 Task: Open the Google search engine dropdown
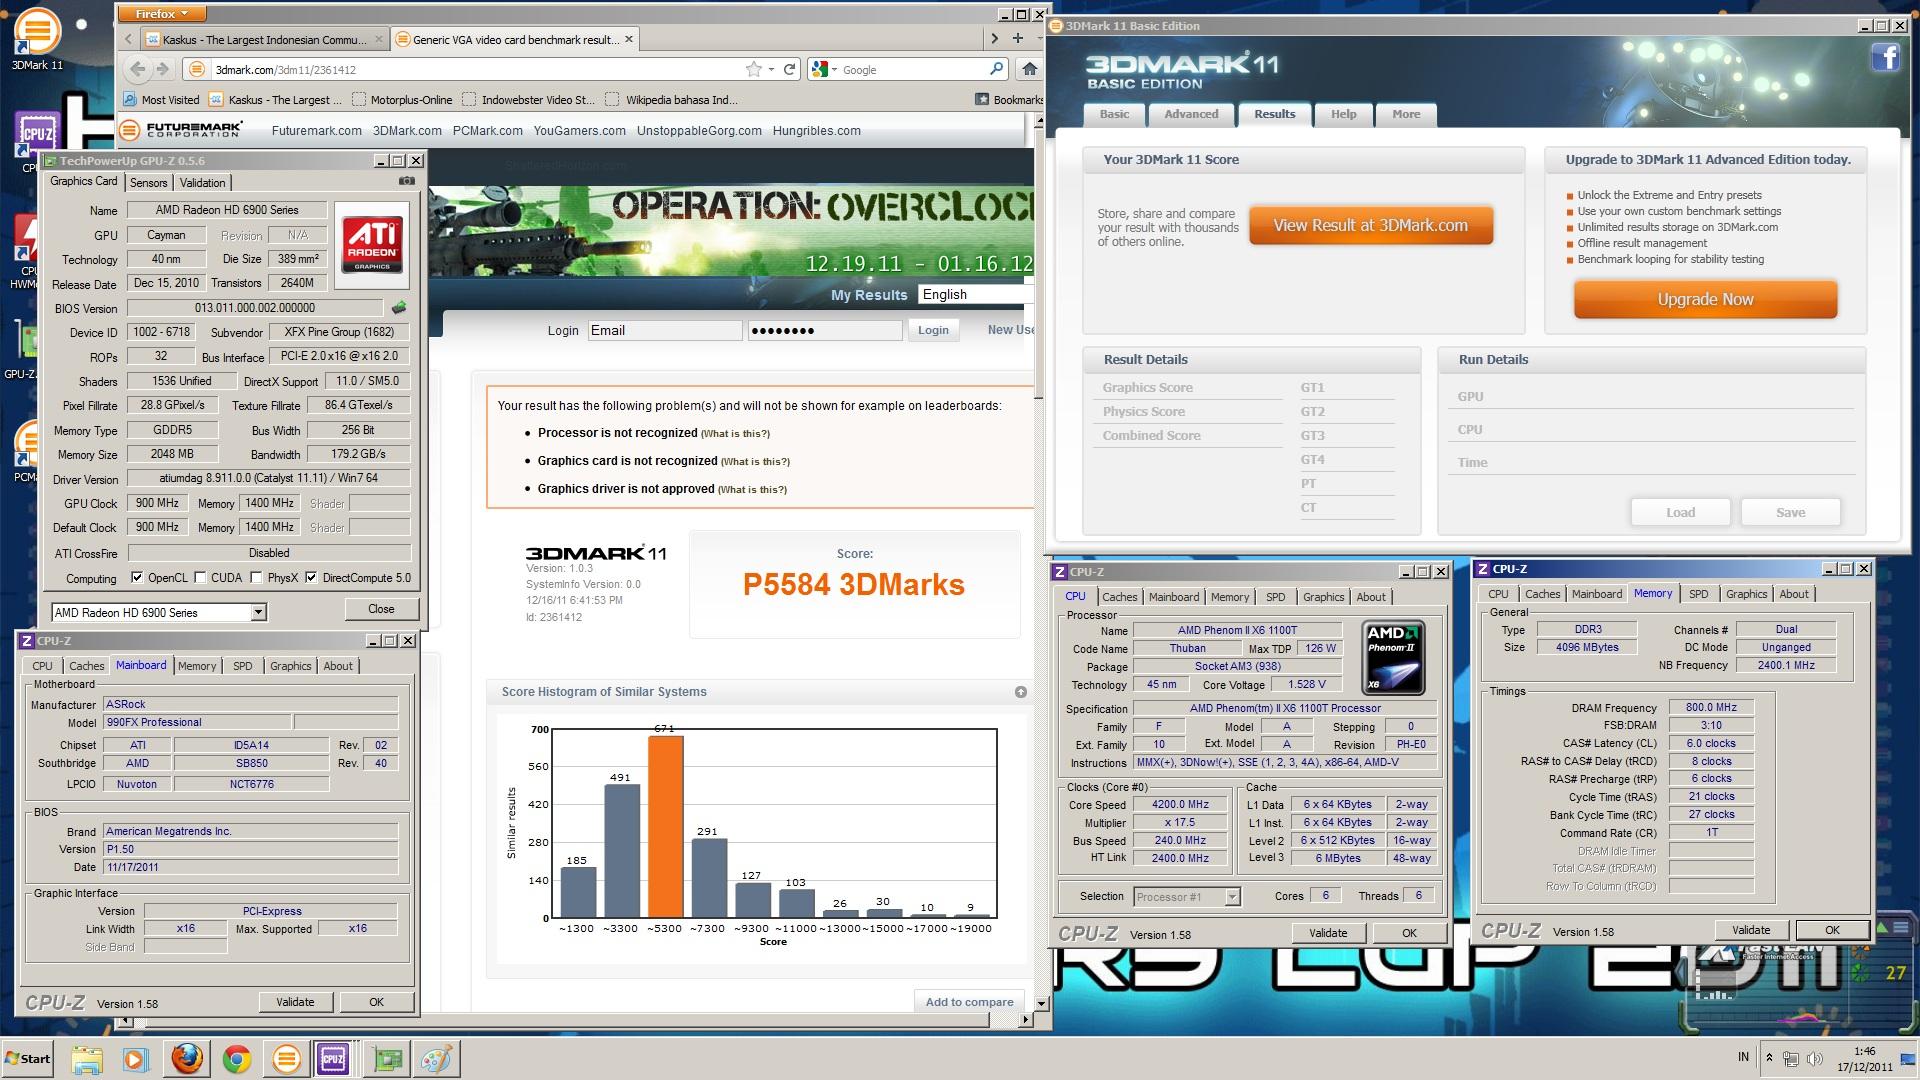[824, 69]
